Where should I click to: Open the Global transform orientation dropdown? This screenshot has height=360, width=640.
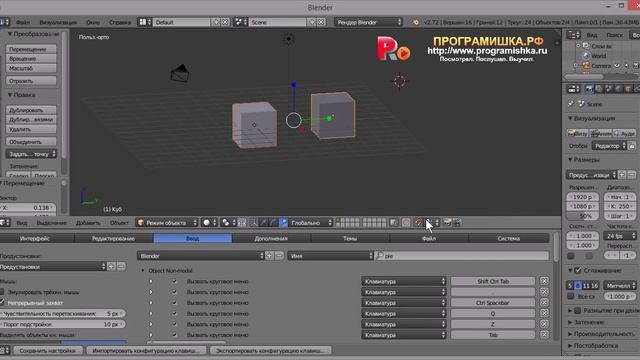(310, 222)
